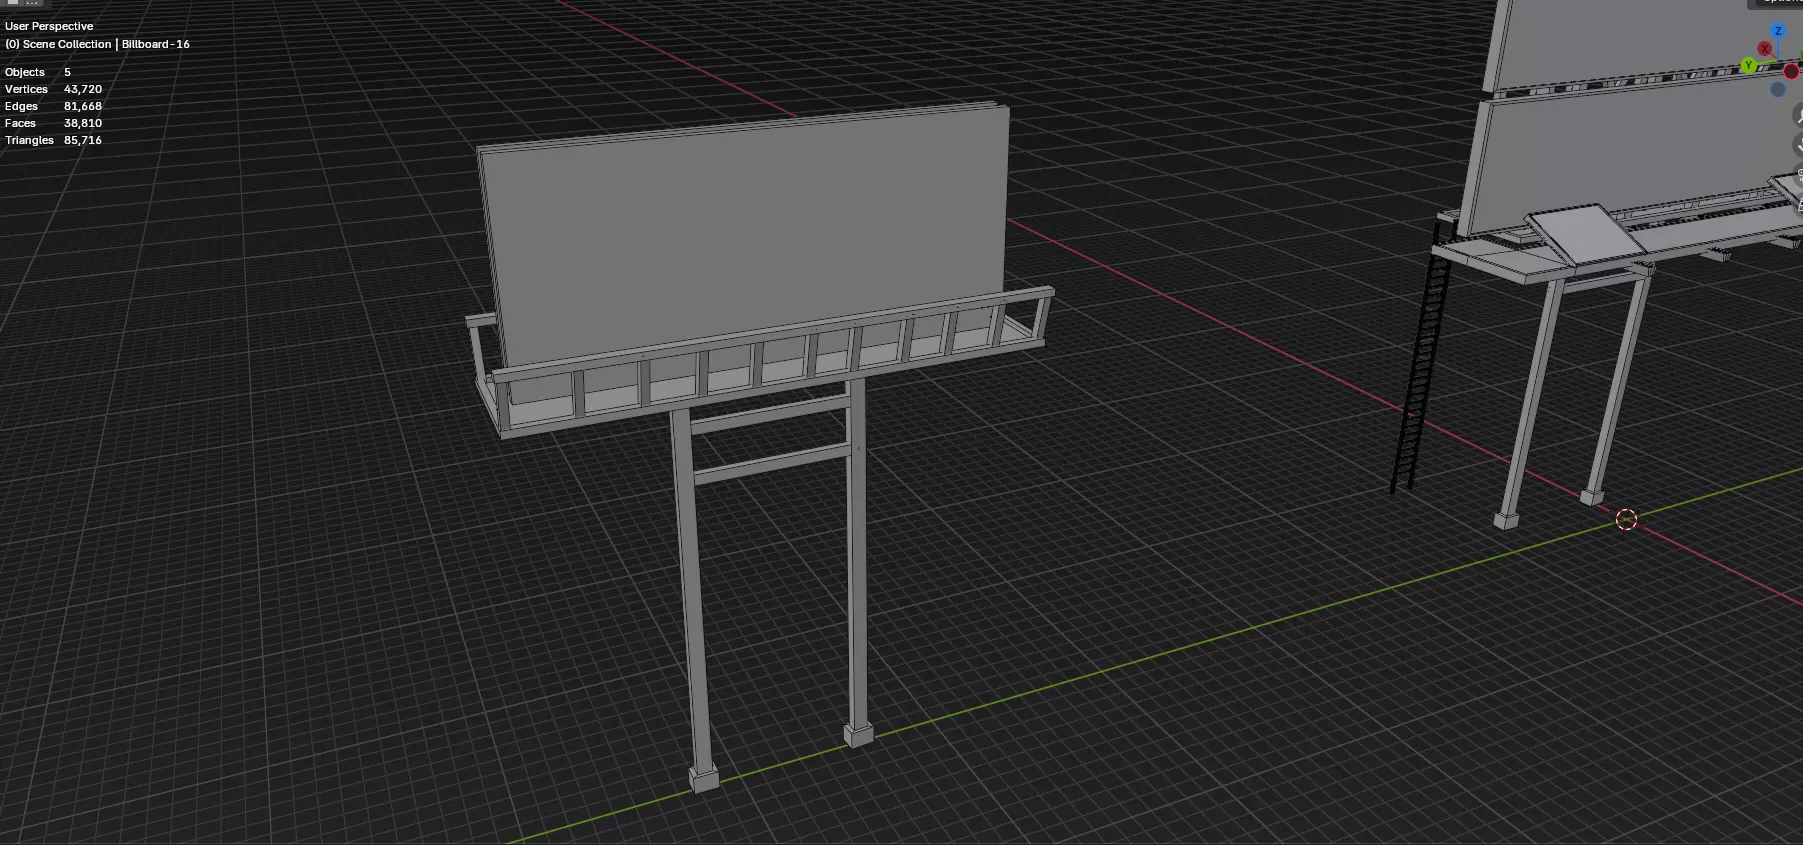Click the '38,810' faces count
This screenshot has width=1803, height=845.
pos(83,123)
